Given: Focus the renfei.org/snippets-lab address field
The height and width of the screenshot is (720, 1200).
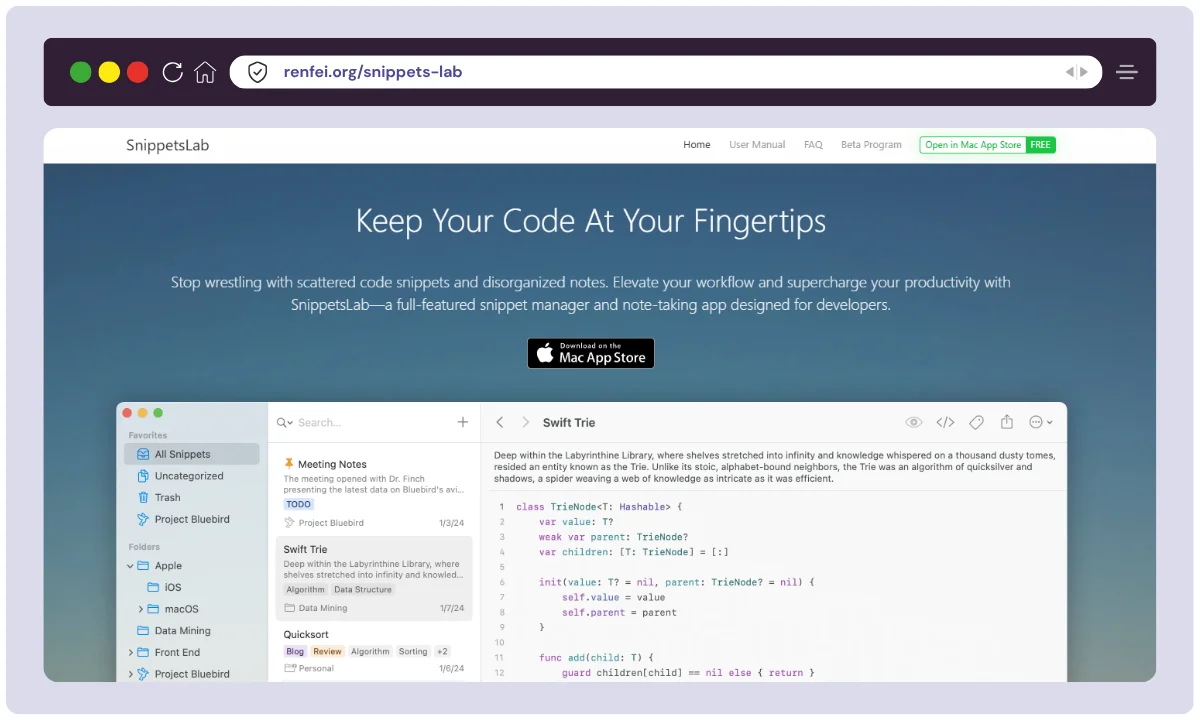Looking at the screenshot, I should [665, 72].
